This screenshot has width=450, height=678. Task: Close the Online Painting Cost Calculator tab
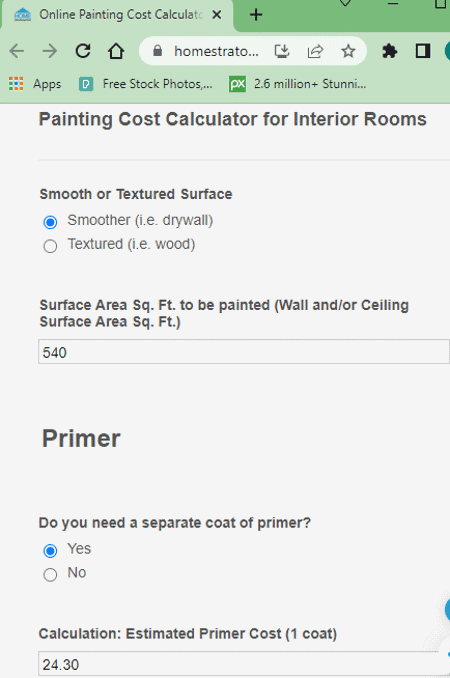[217, 15]
